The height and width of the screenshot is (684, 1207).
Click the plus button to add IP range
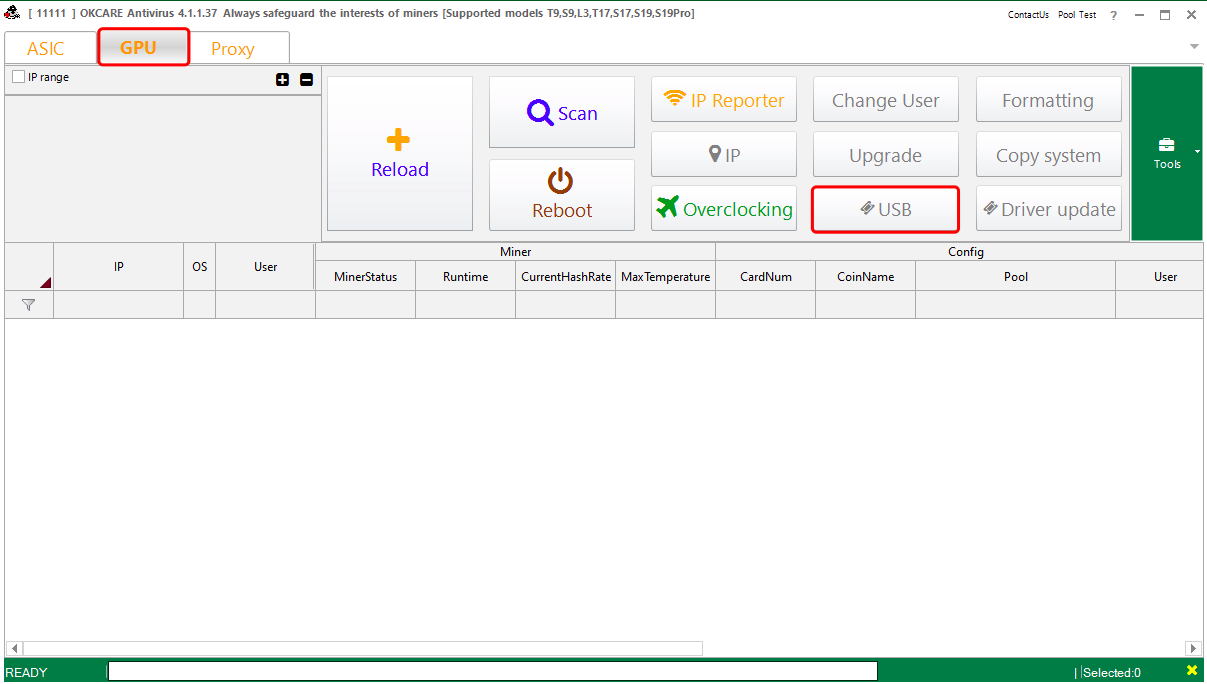point(283,79)
